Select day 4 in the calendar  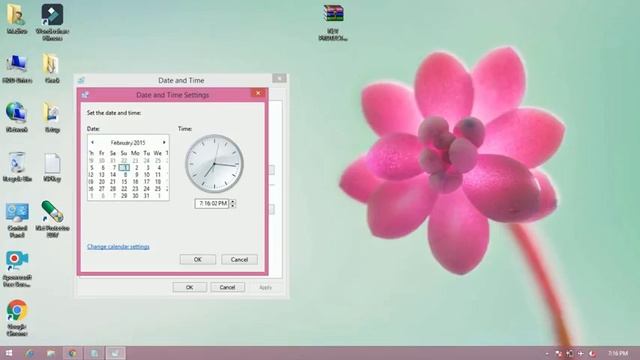159,168
